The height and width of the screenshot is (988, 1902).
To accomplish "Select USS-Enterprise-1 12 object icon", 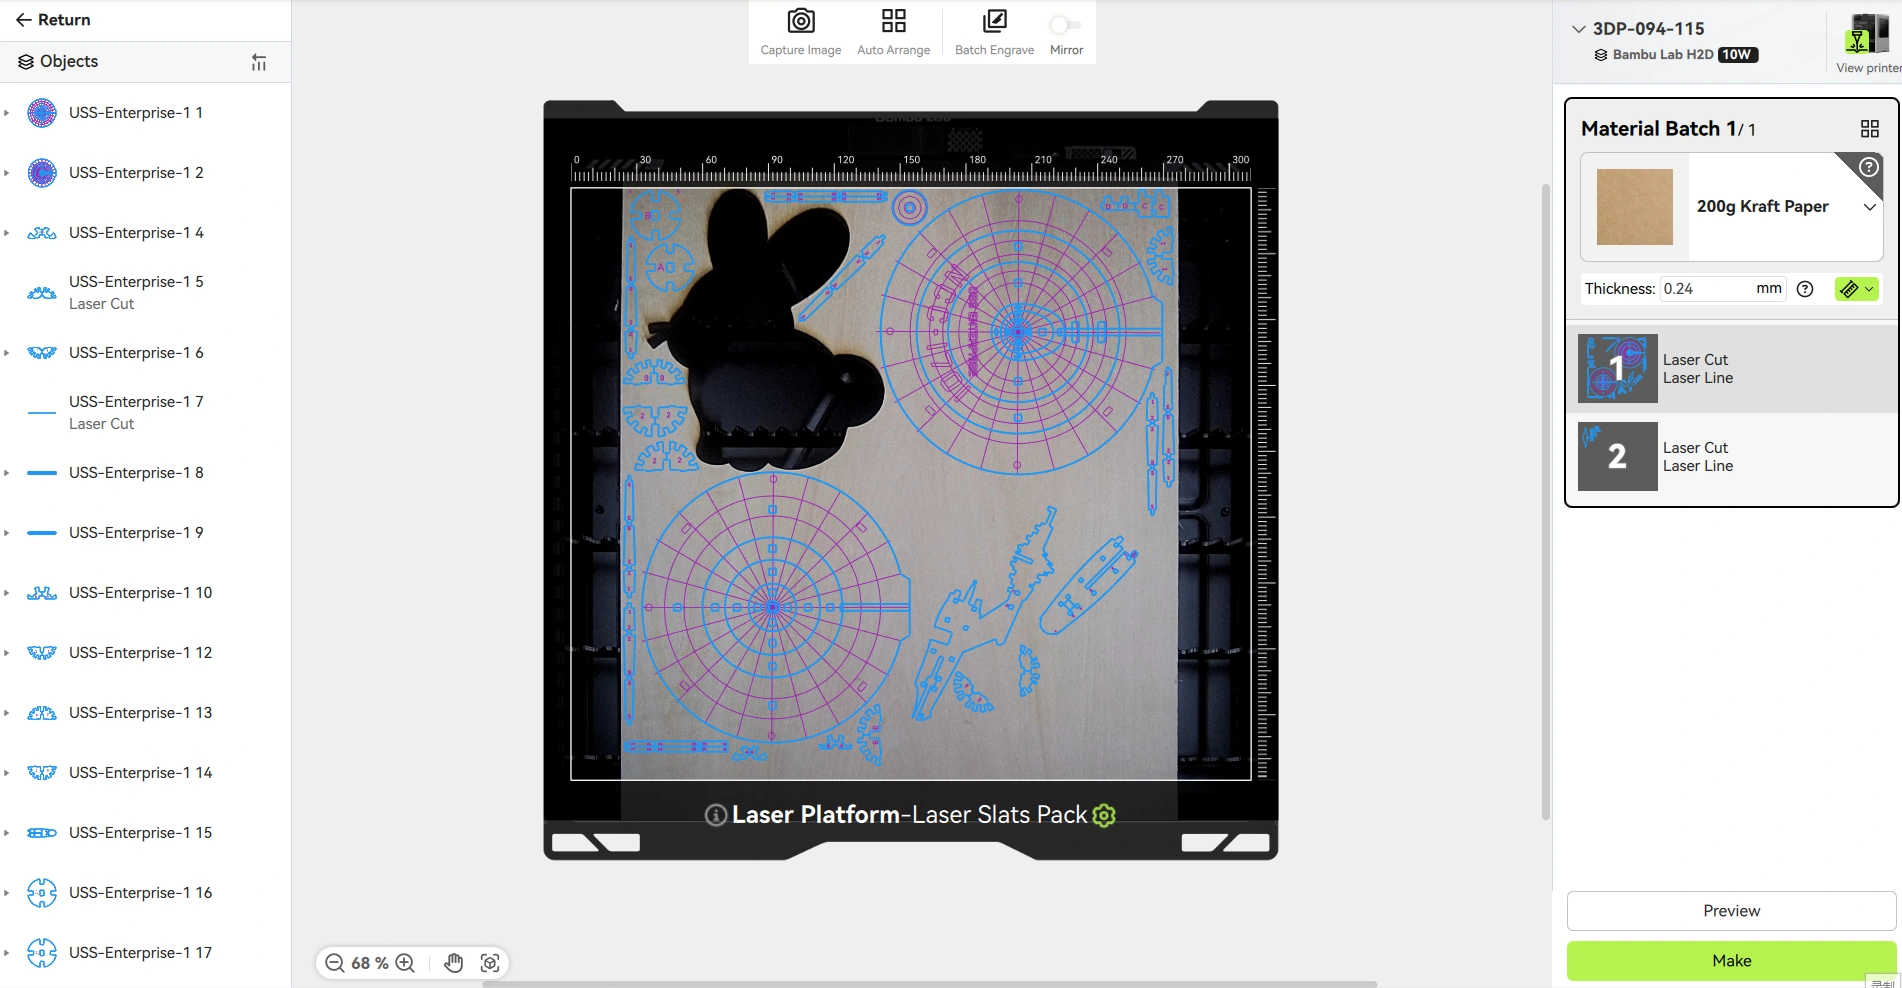I will tap(42, 653).
